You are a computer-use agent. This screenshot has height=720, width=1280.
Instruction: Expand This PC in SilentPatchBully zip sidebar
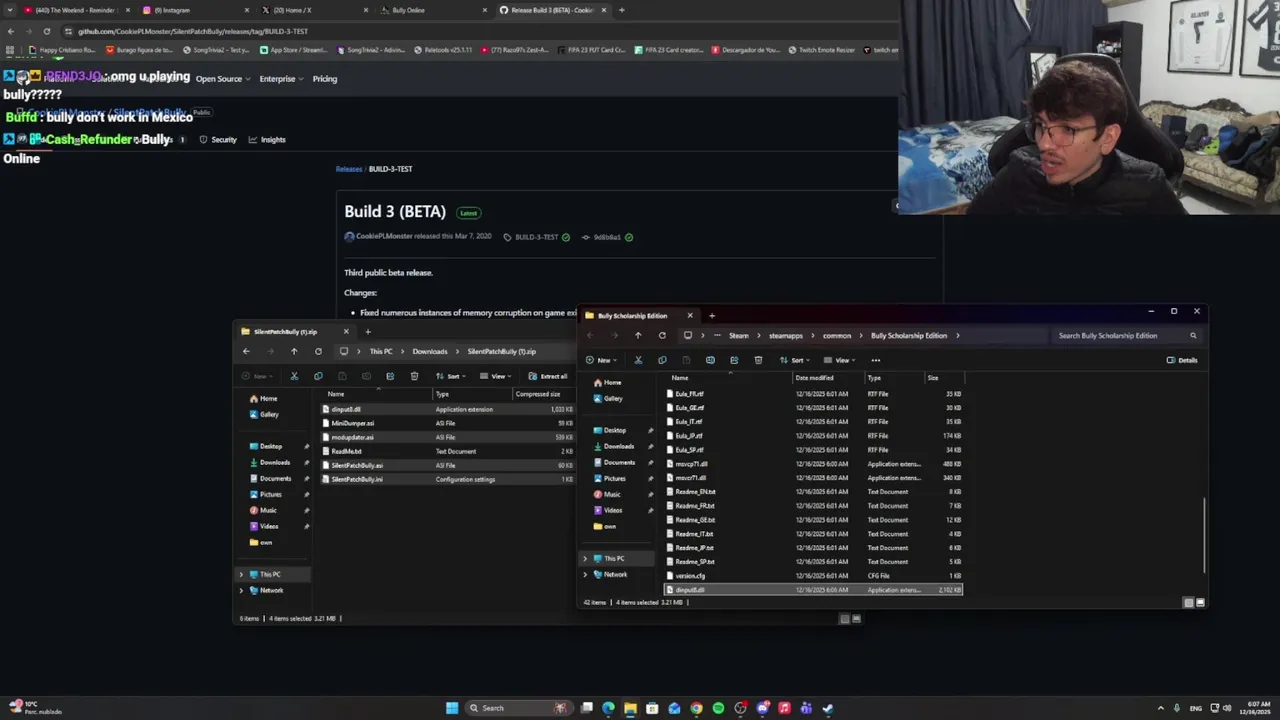point(241,574)
